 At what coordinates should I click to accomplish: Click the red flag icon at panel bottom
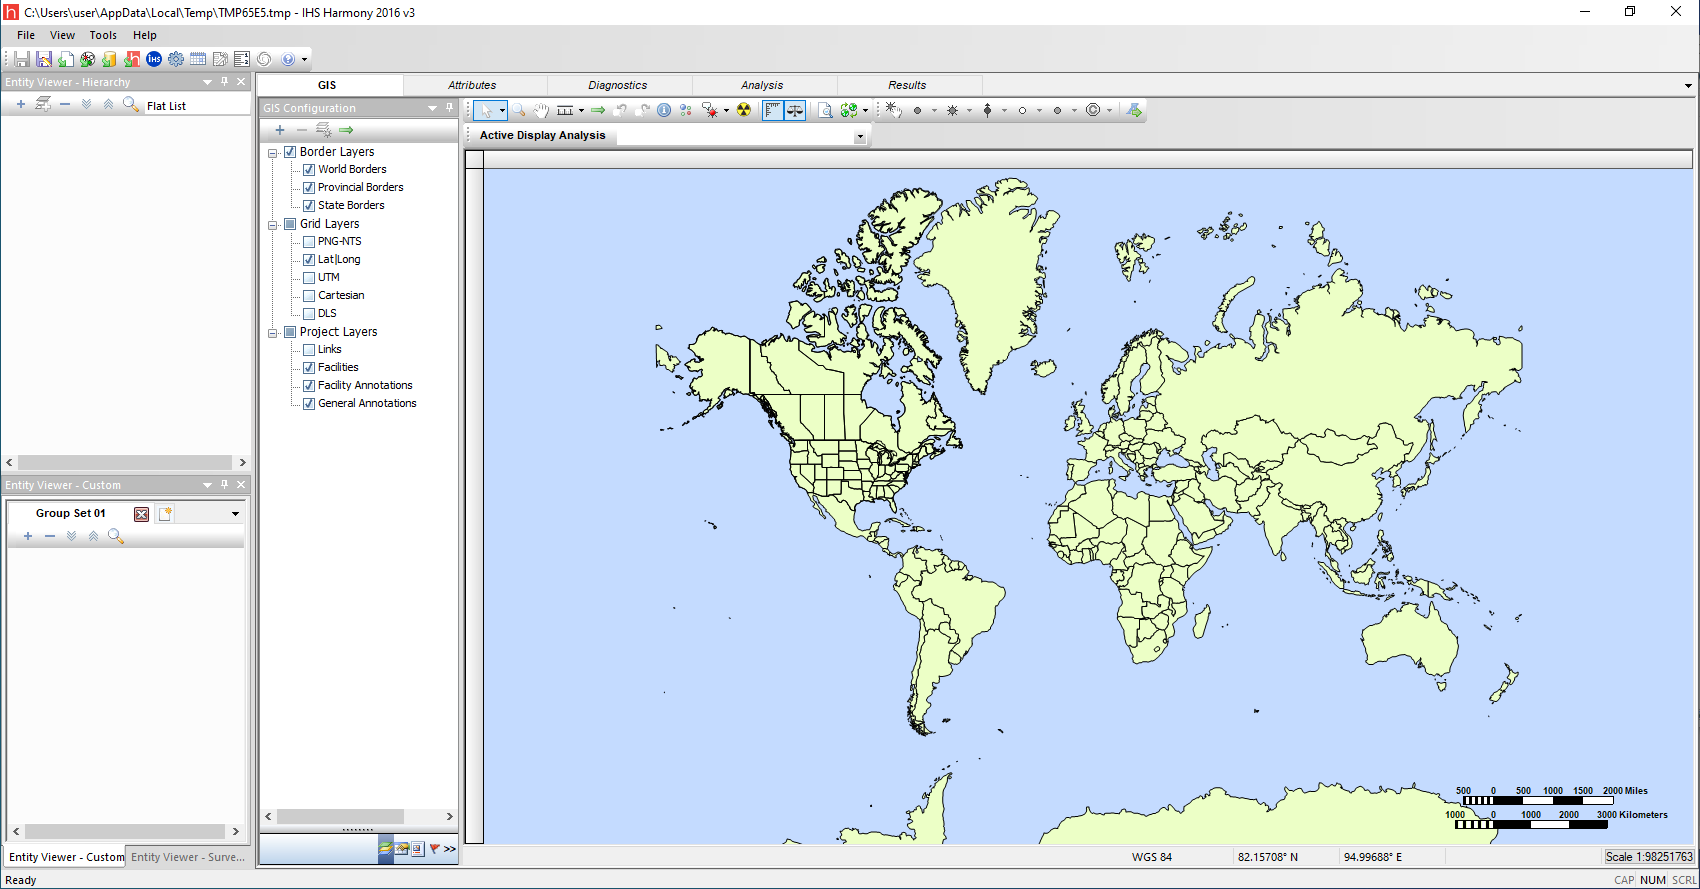point(434,848)
